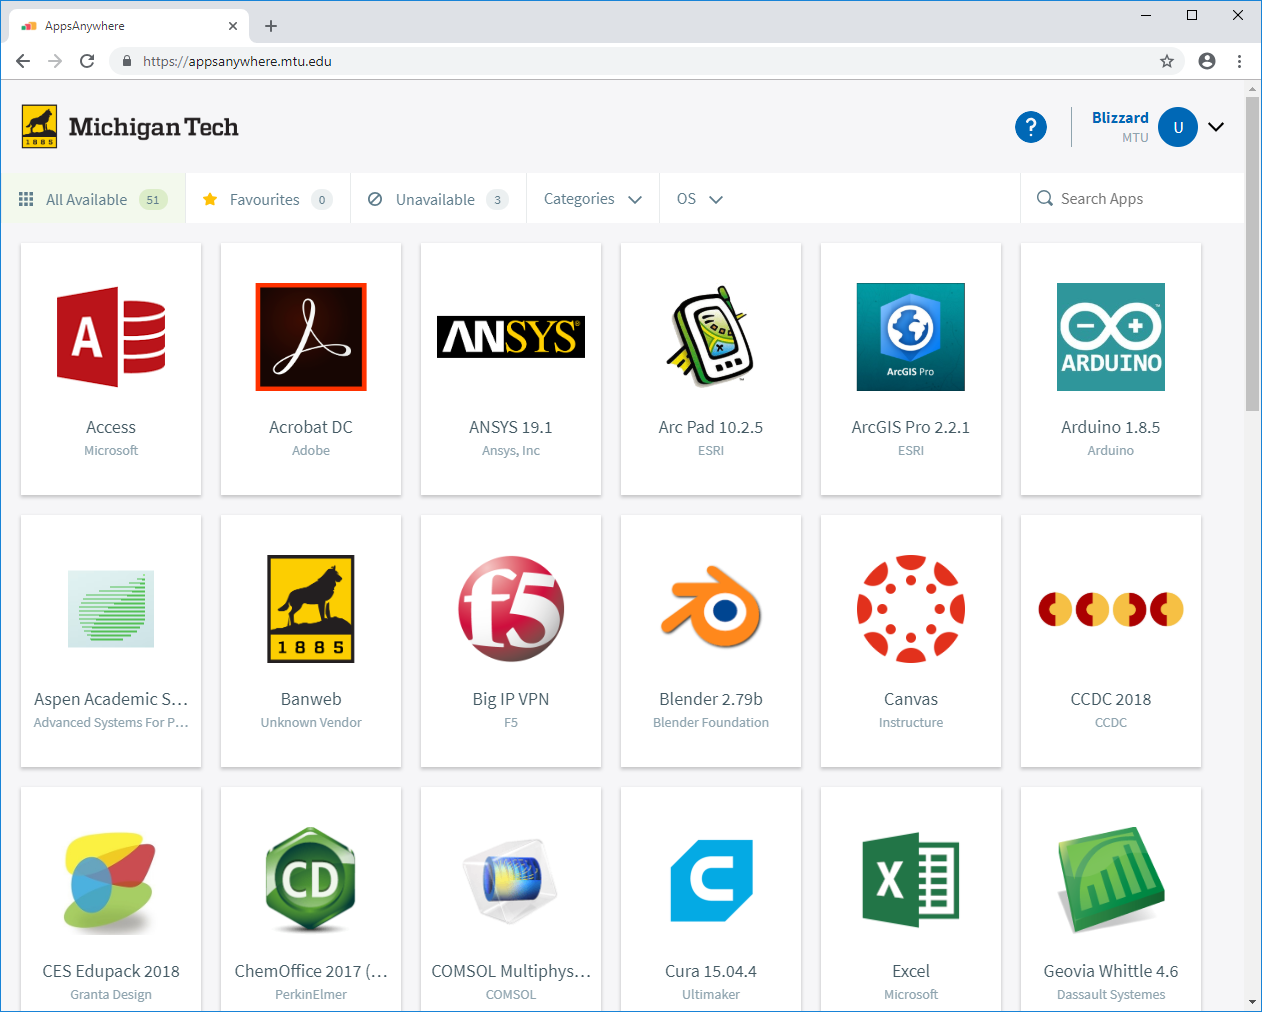Launch the Arduino 1.8.5 icon
This screenshot has height=1012, width=1262.
click(1111, 337)
